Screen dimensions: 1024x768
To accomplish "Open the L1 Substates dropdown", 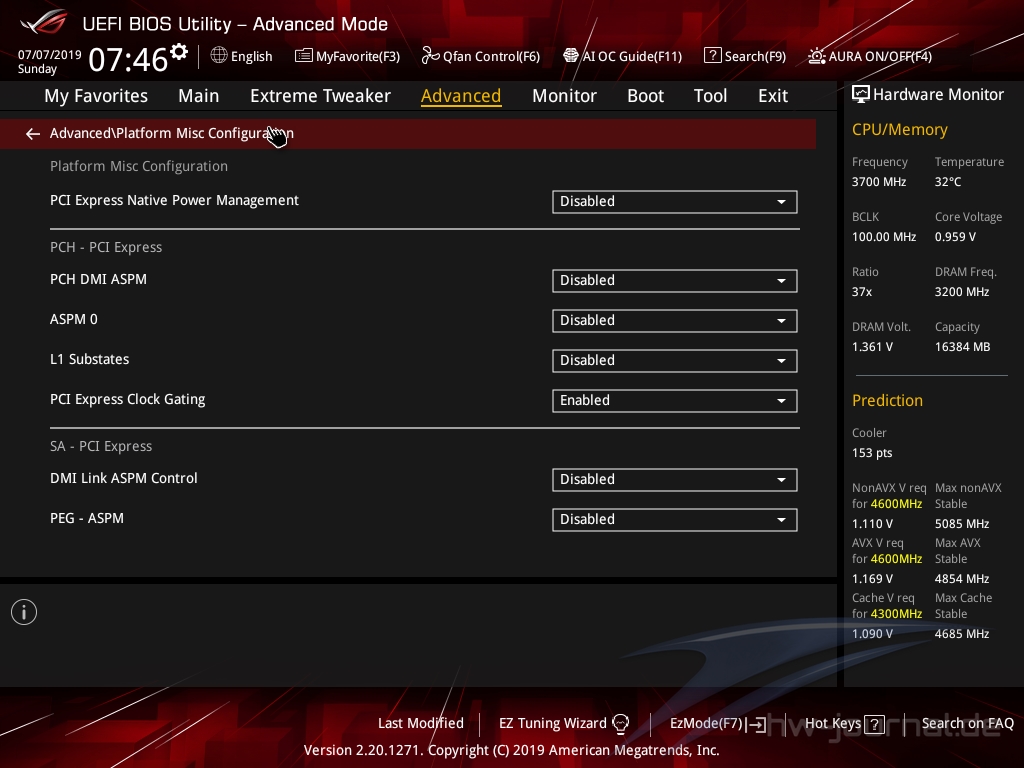I will (675, 360).
